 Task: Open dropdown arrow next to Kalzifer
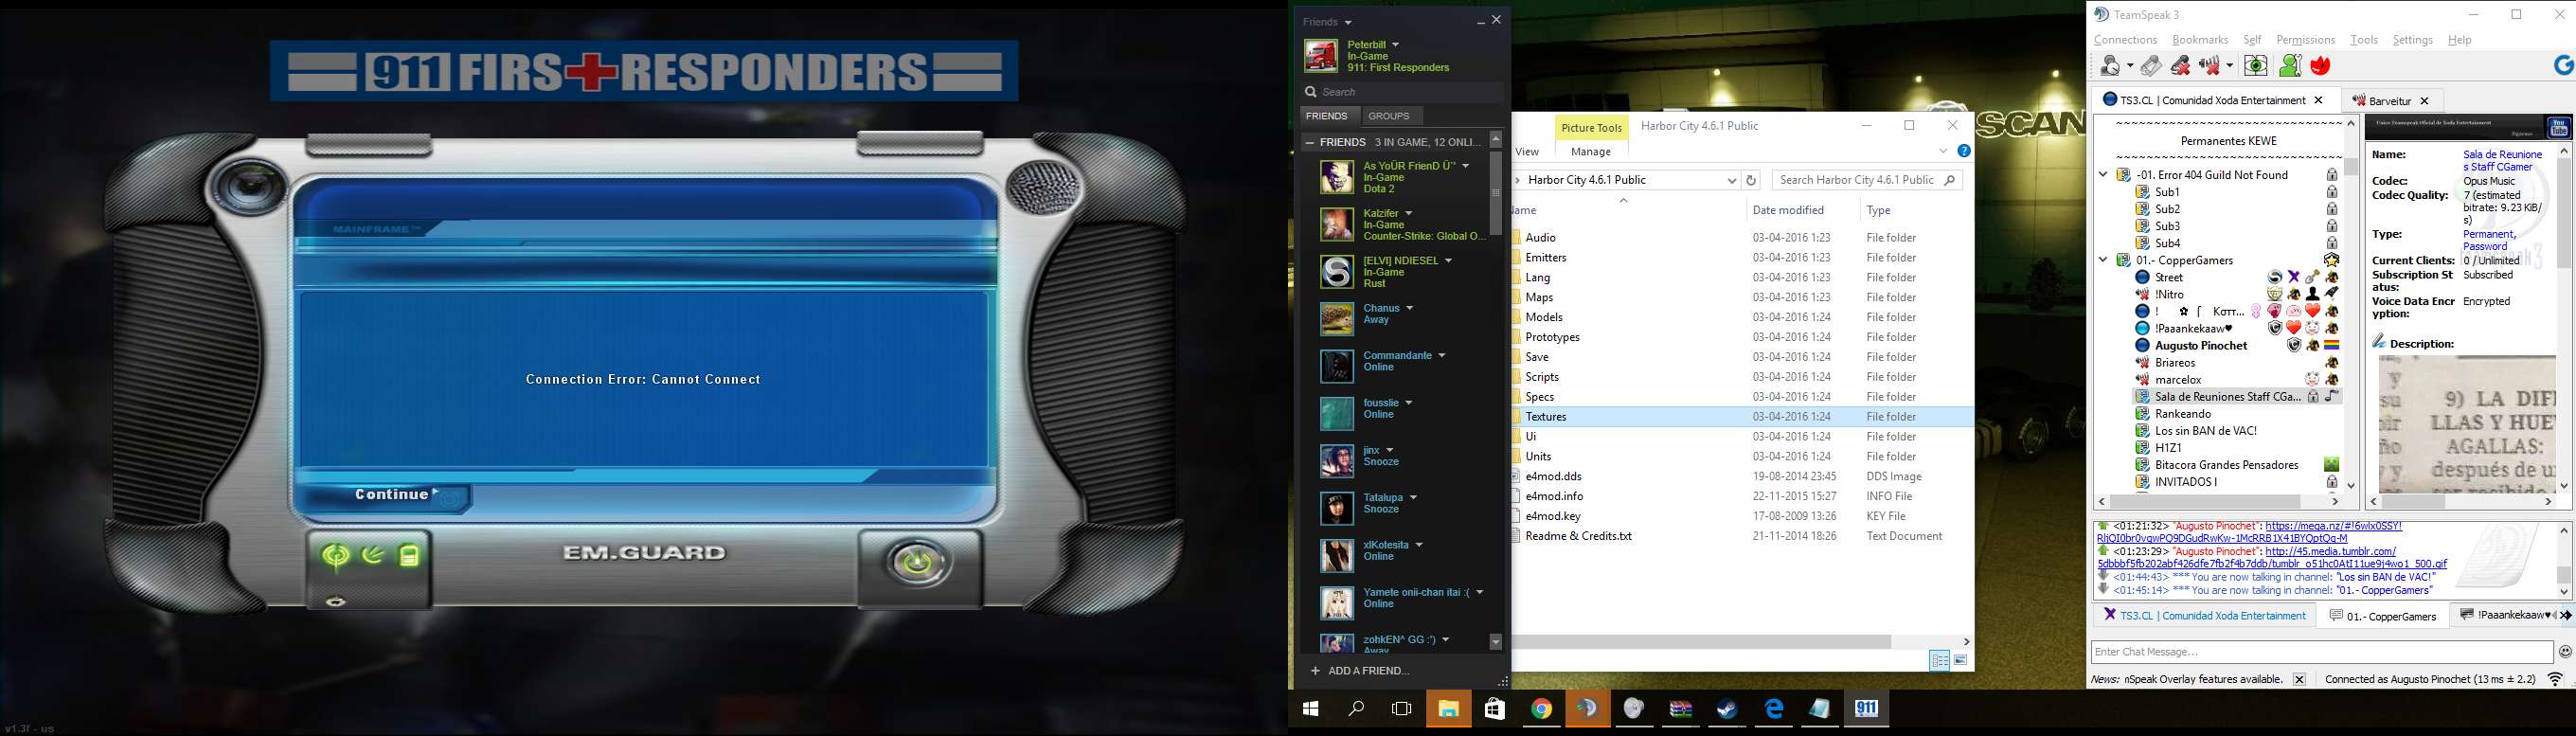pos(1409,214)
